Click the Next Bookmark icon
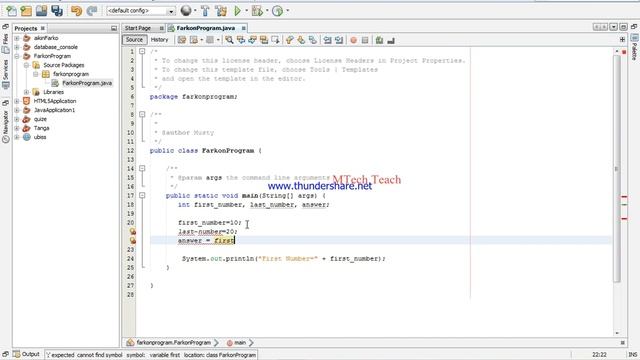 [301, 40]
